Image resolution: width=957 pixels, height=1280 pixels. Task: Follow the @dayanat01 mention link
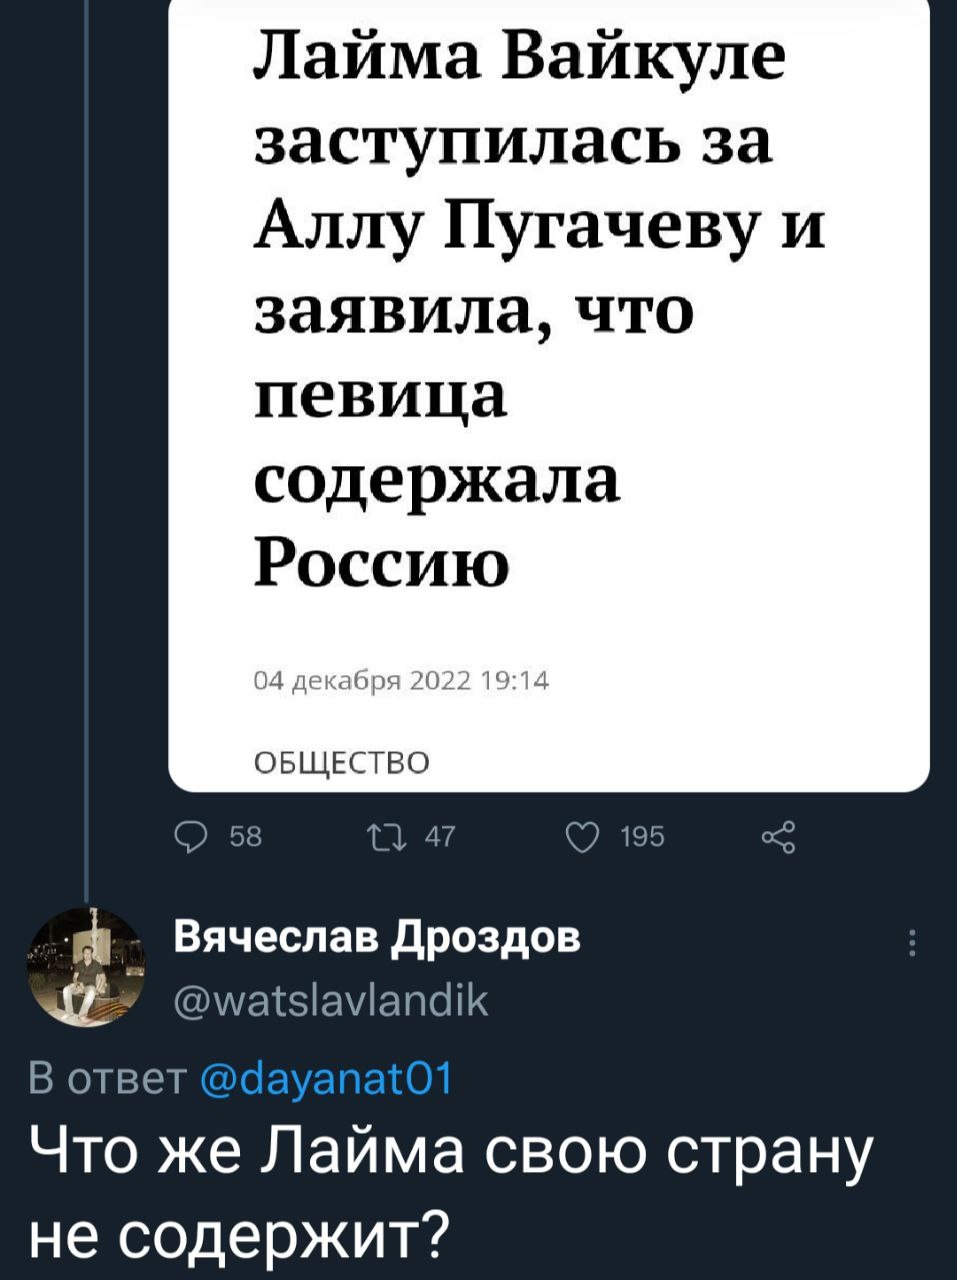click(x=327, y=1079)
